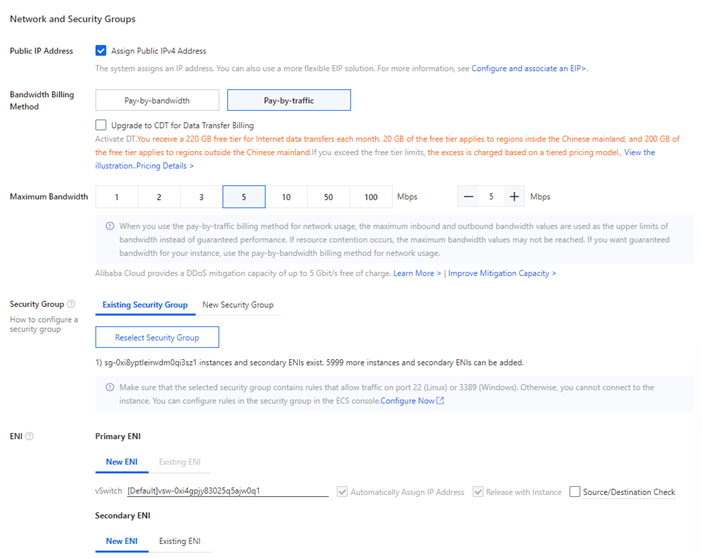Toggle Automatically Assign IP Address checkbox
This screenshot has height=558, width=702.
[342, 492]
